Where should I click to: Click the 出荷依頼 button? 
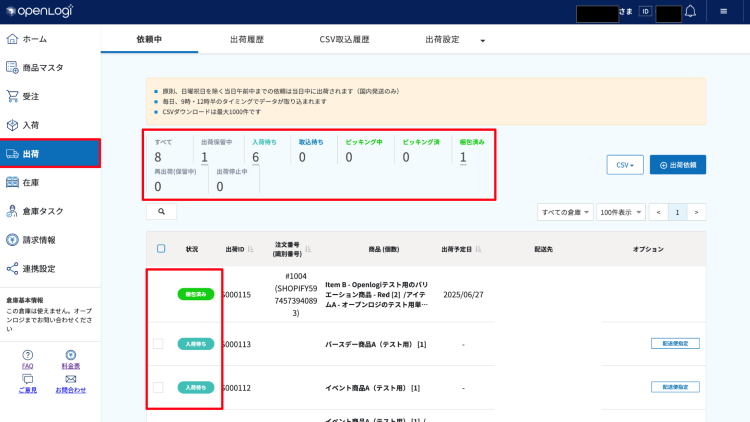click(678, 165)
